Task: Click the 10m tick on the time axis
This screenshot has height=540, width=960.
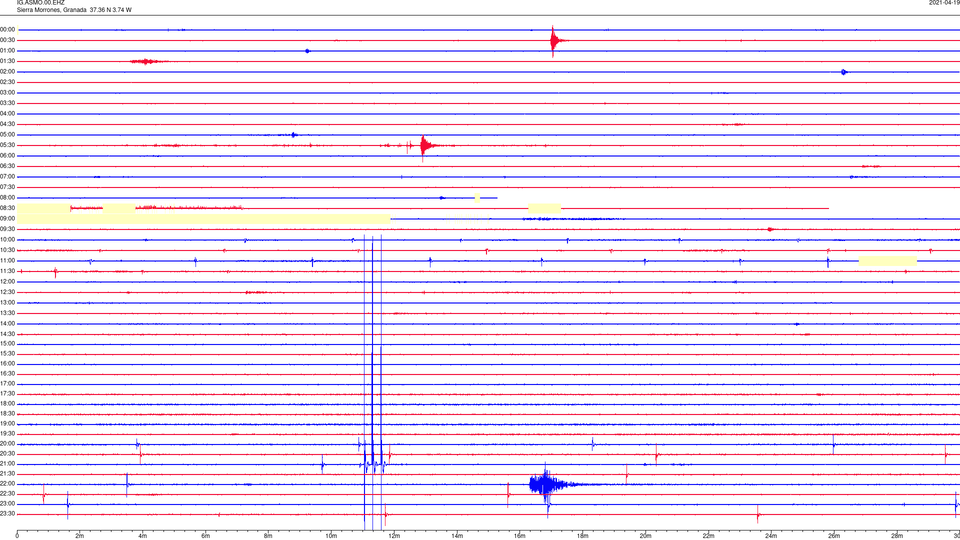Action: [331, 536]
